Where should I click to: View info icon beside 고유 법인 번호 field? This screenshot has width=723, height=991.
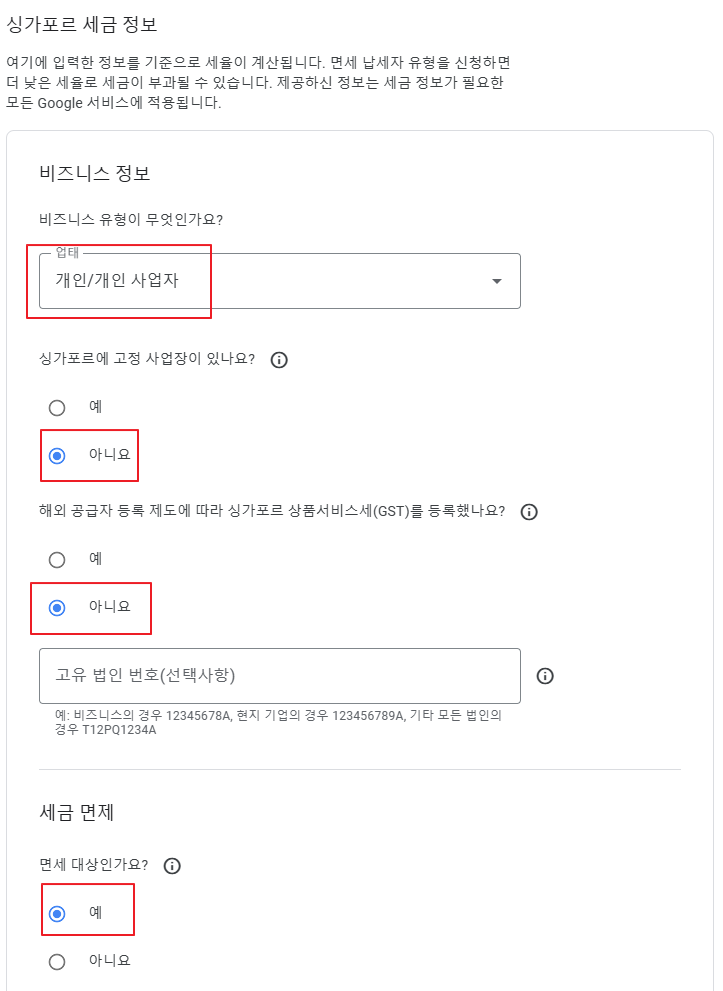click(545, 676)
